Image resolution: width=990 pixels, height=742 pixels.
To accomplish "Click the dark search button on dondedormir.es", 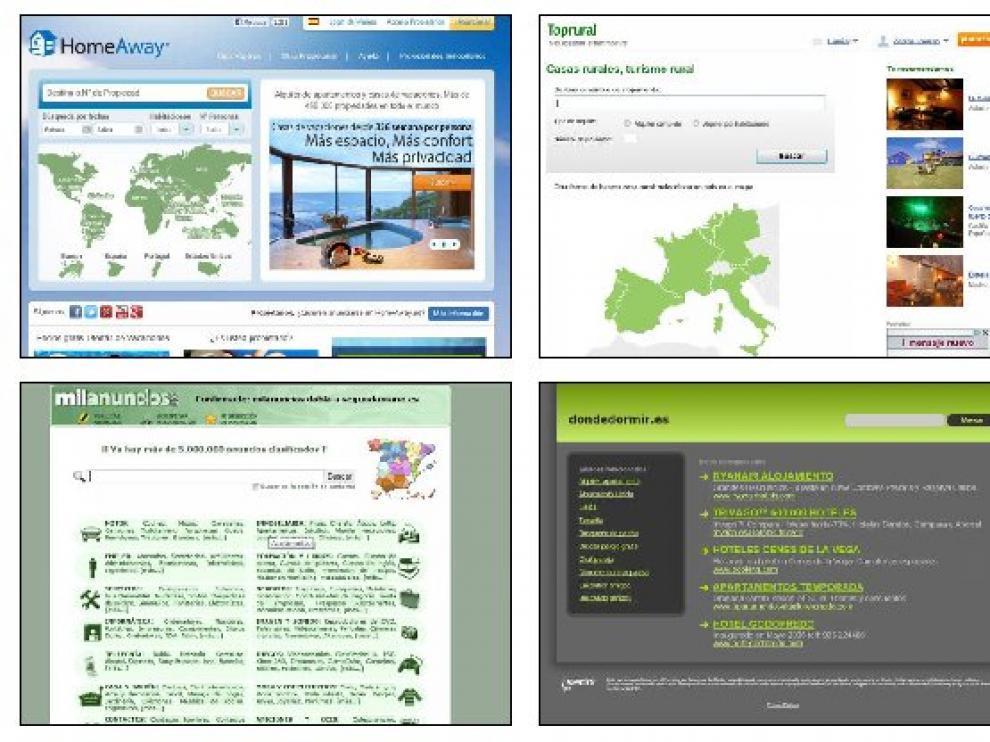I will tap(969, 420).
